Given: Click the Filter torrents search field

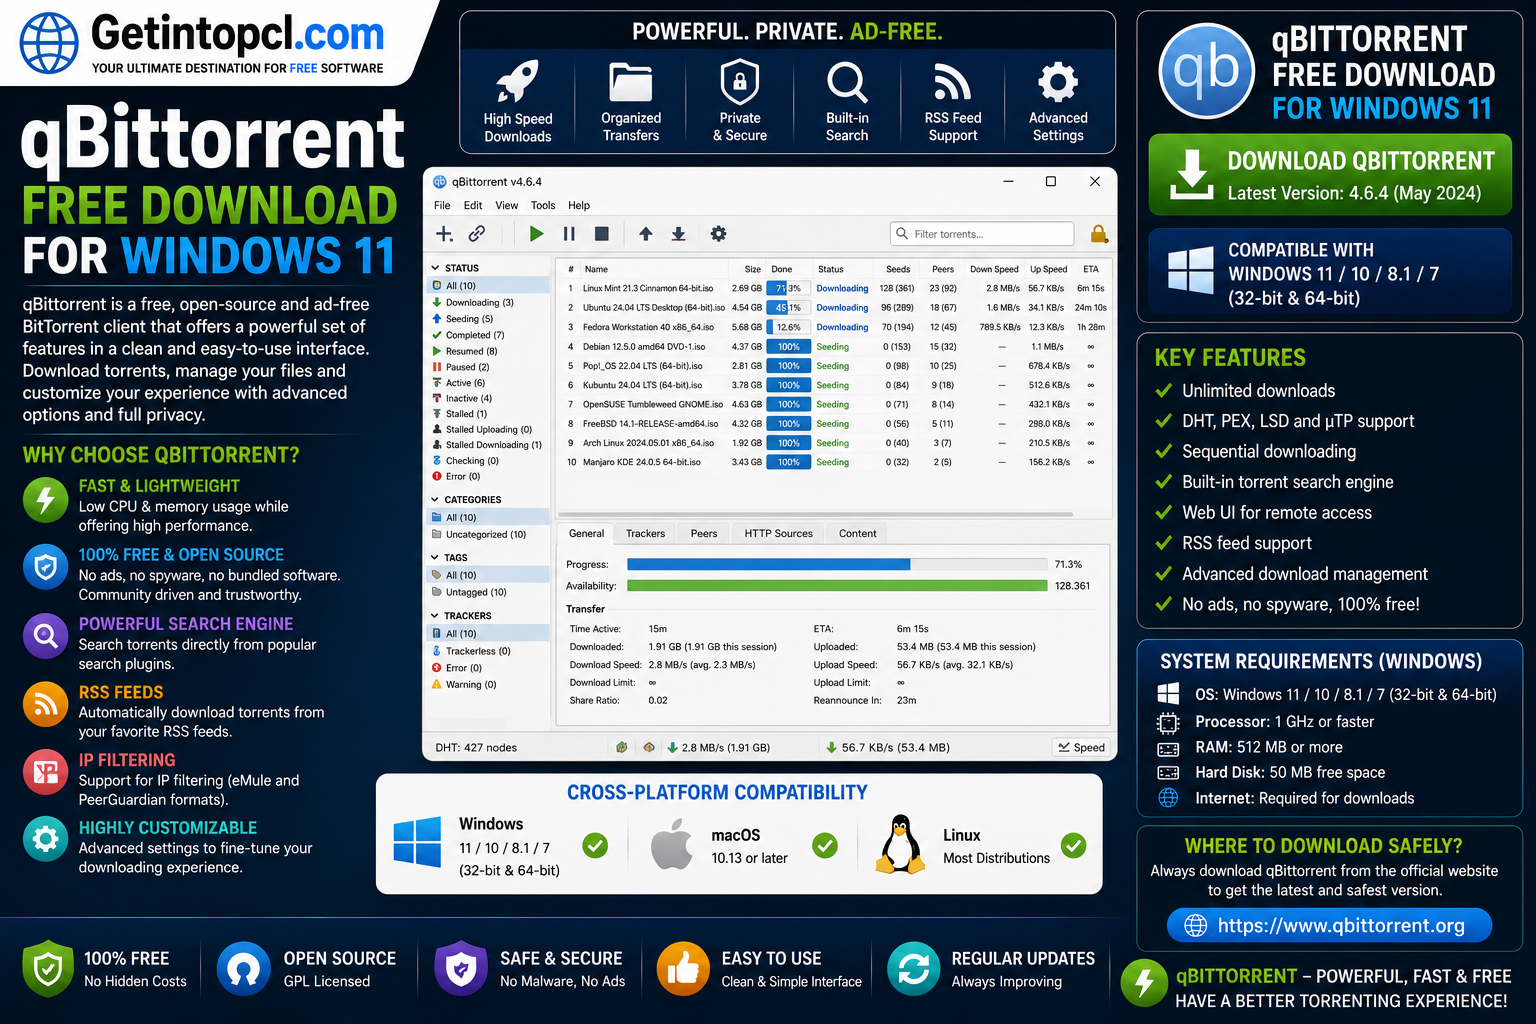Looking at the screenshot, I should click(982, 234).
